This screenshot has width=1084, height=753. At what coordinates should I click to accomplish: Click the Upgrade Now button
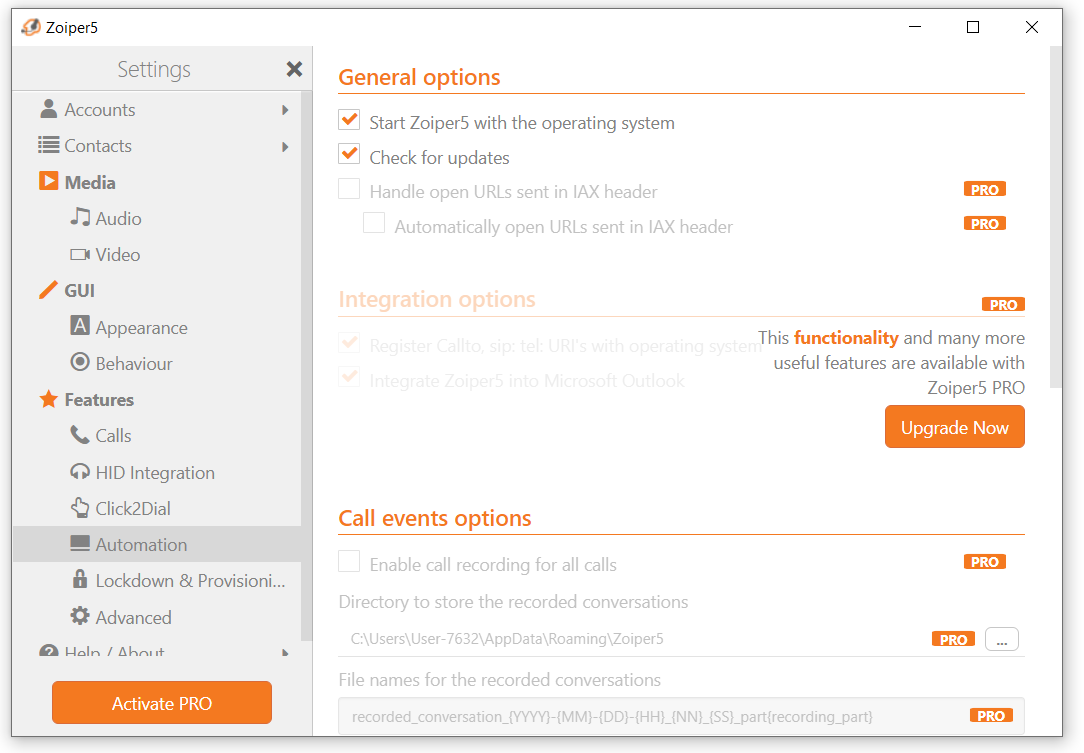954,427
